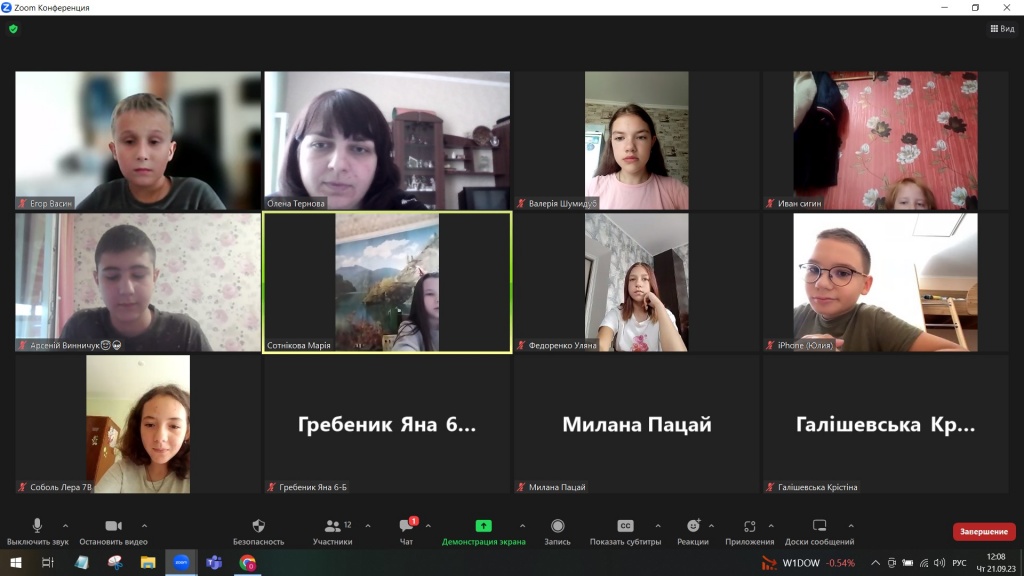Stop video using Остановить видео
The height and width of the screenshot is (576, 1024).
pos(113,527)
